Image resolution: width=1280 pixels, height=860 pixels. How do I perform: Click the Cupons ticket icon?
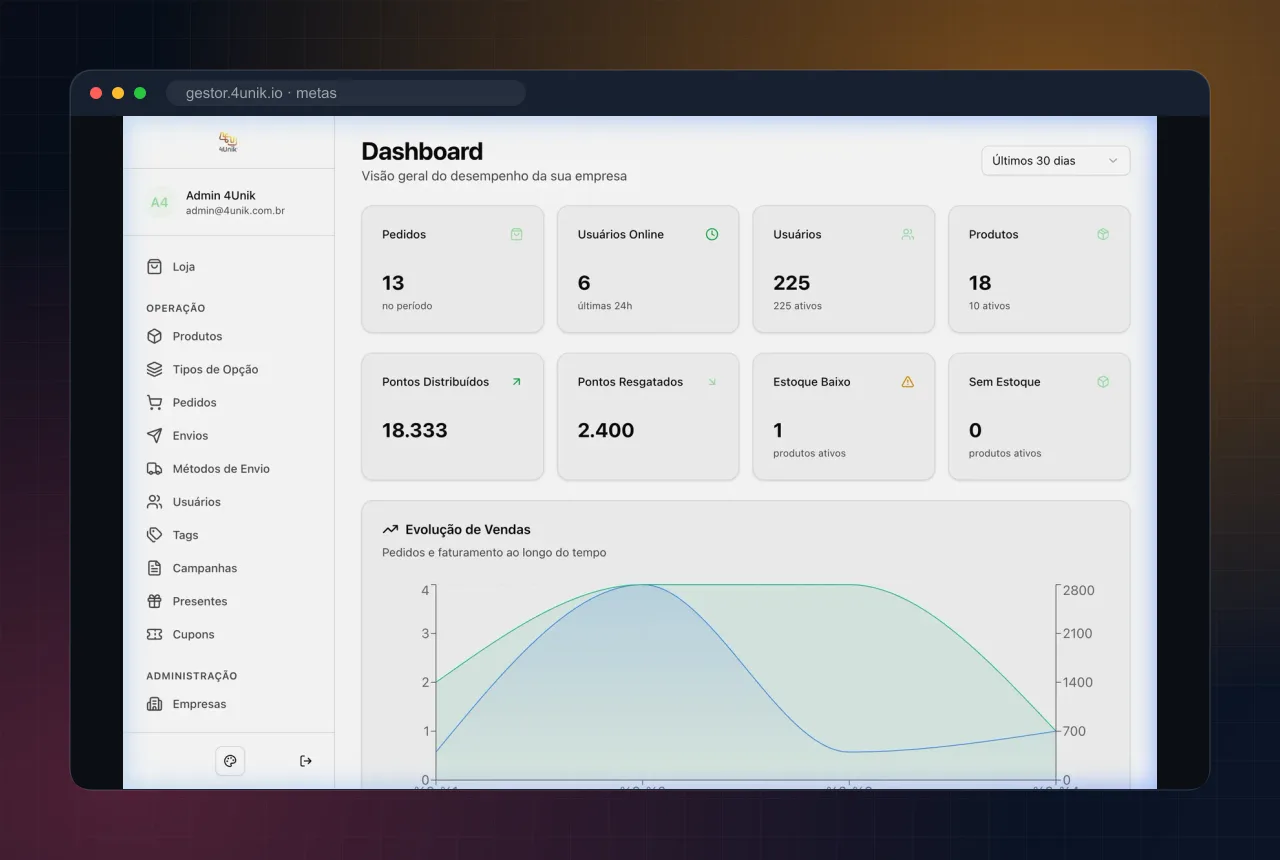[154, 634]
